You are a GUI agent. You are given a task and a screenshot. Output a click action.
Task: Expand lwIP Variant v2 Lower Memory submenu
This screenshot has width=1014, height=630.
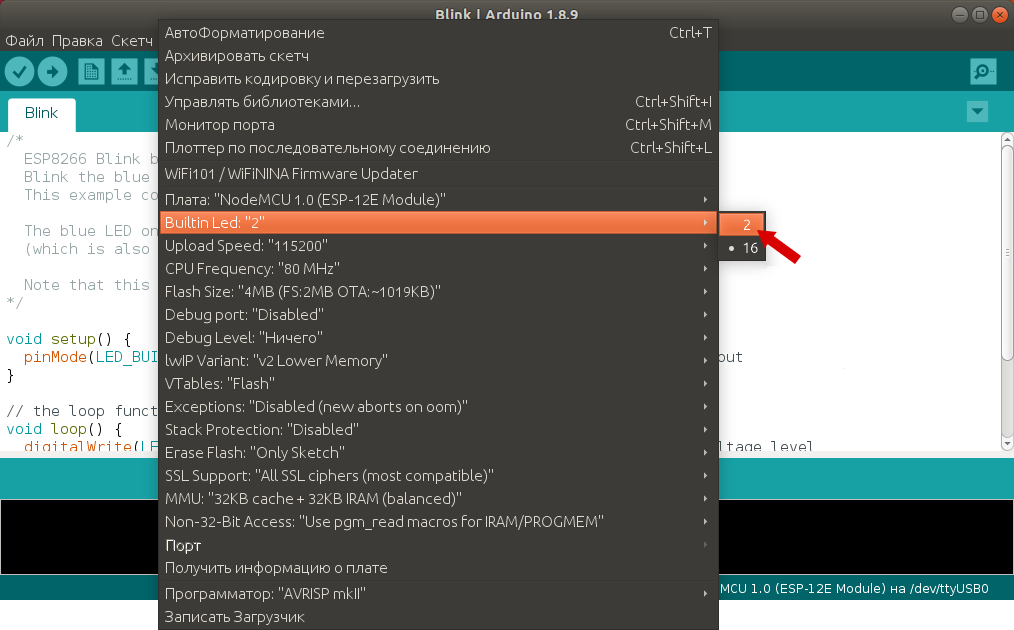tap(438, 361)
